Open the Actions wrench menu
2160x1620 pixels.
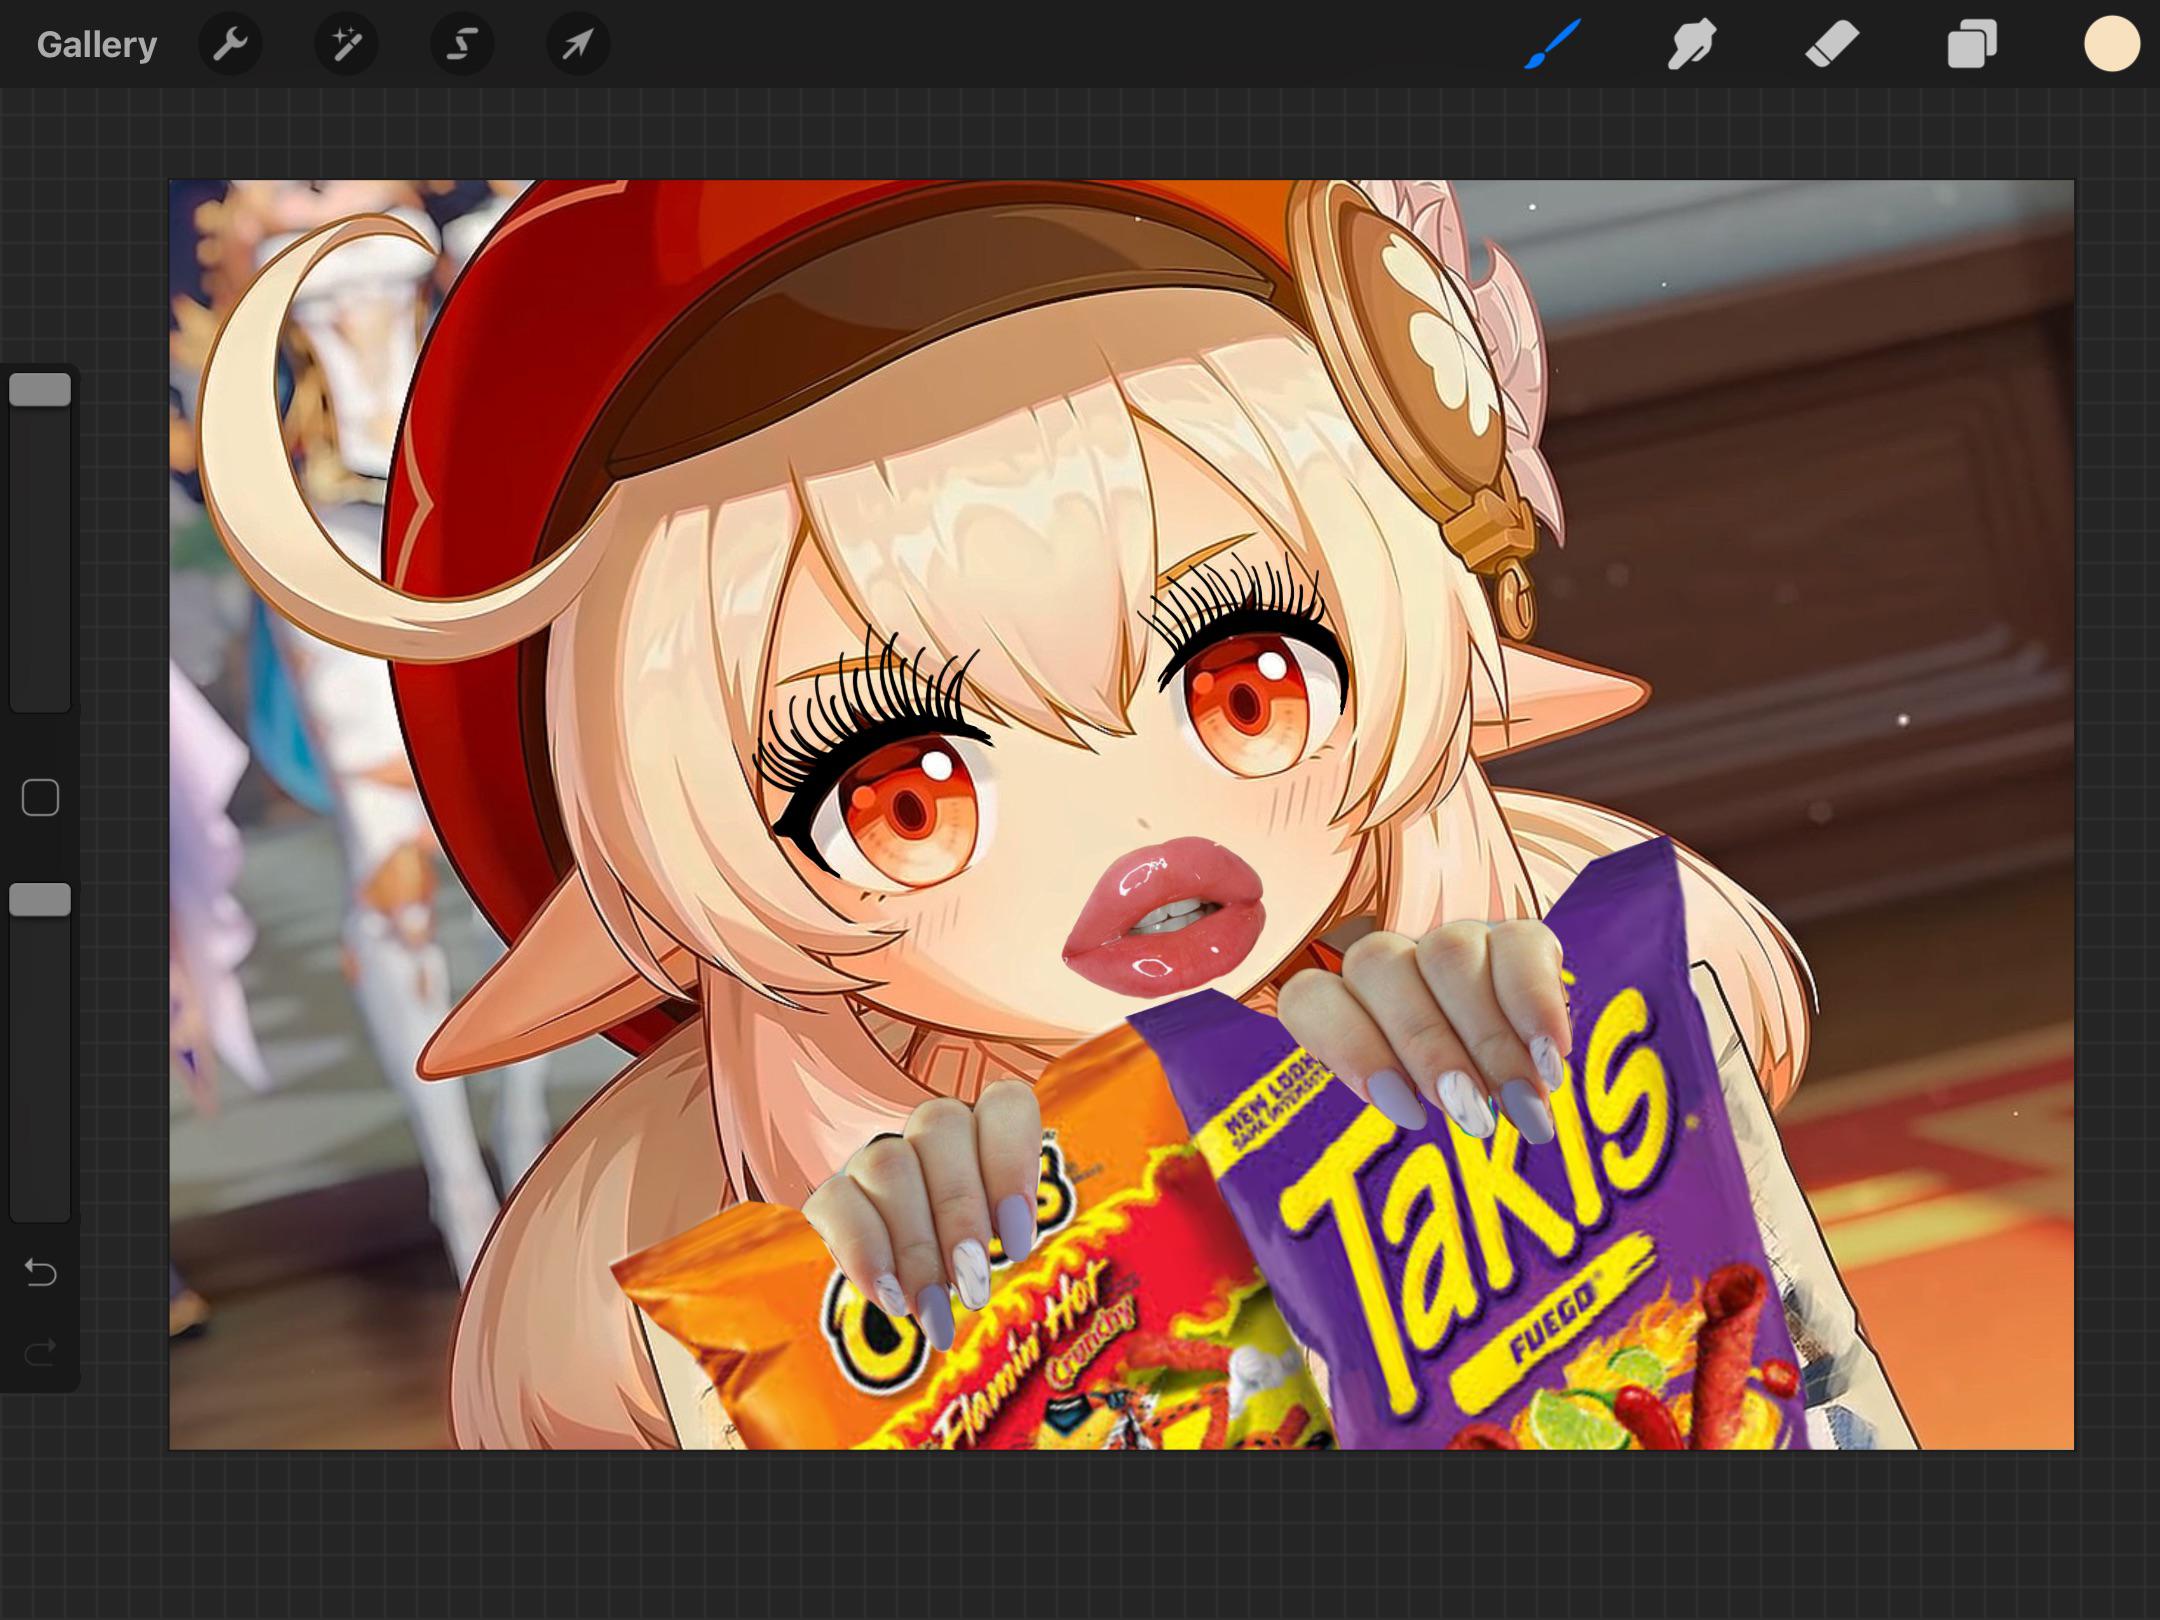click(230, 44)
